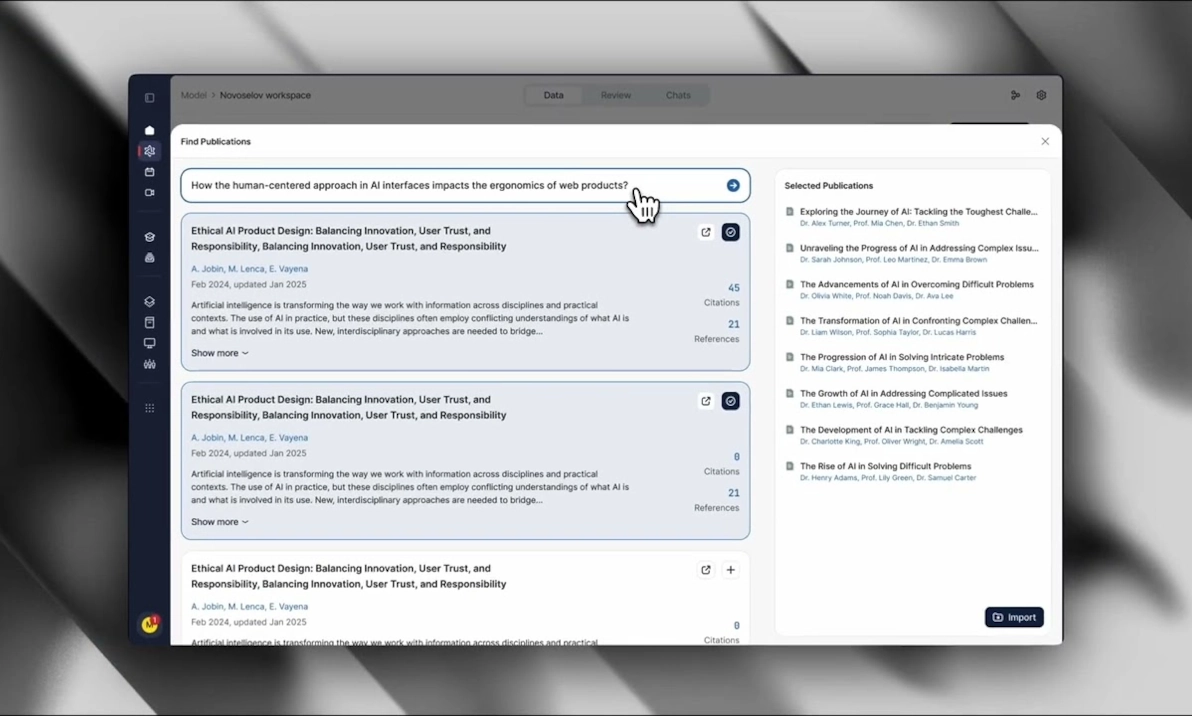Deselect the second publication's checkmark toggle
1192x716 pixels.
pos(731,401)
